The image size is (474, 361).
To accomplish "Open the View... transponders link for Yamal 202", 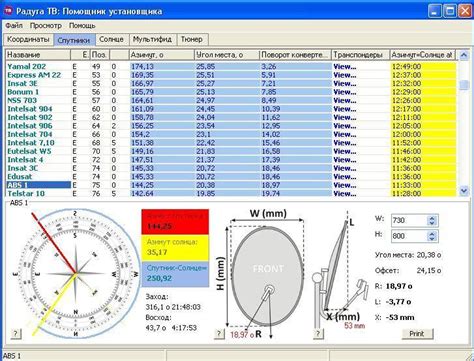I will [345, 66].
